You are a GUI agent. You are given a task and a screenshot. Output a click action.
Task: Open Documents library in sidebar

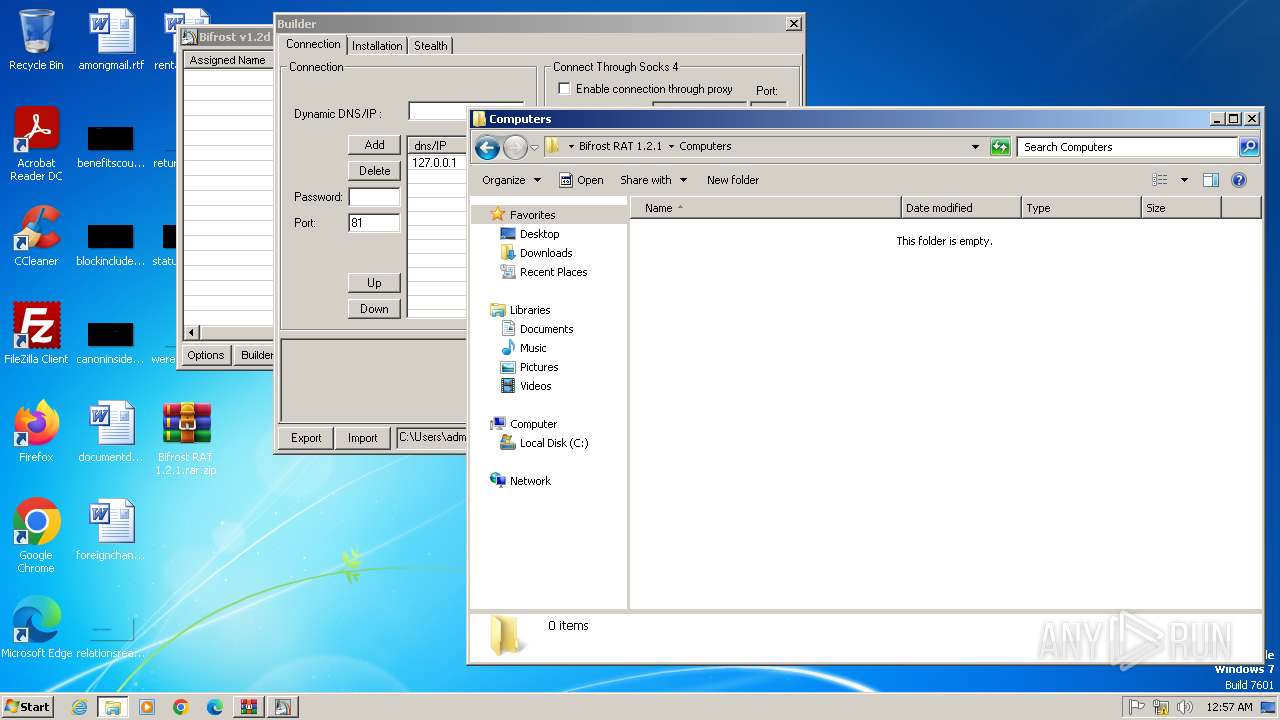(x=546, y=329)
